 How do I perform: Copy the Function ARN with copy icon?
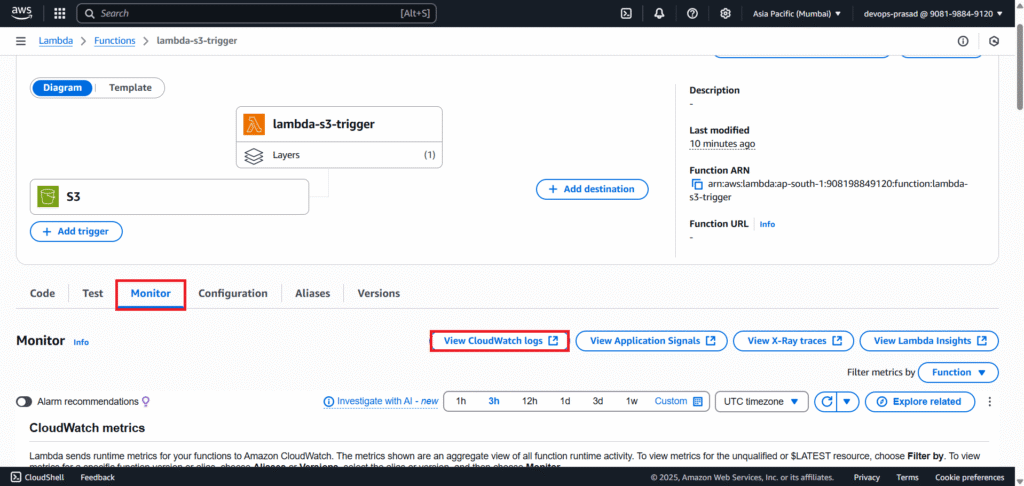[x=697, y=184]
